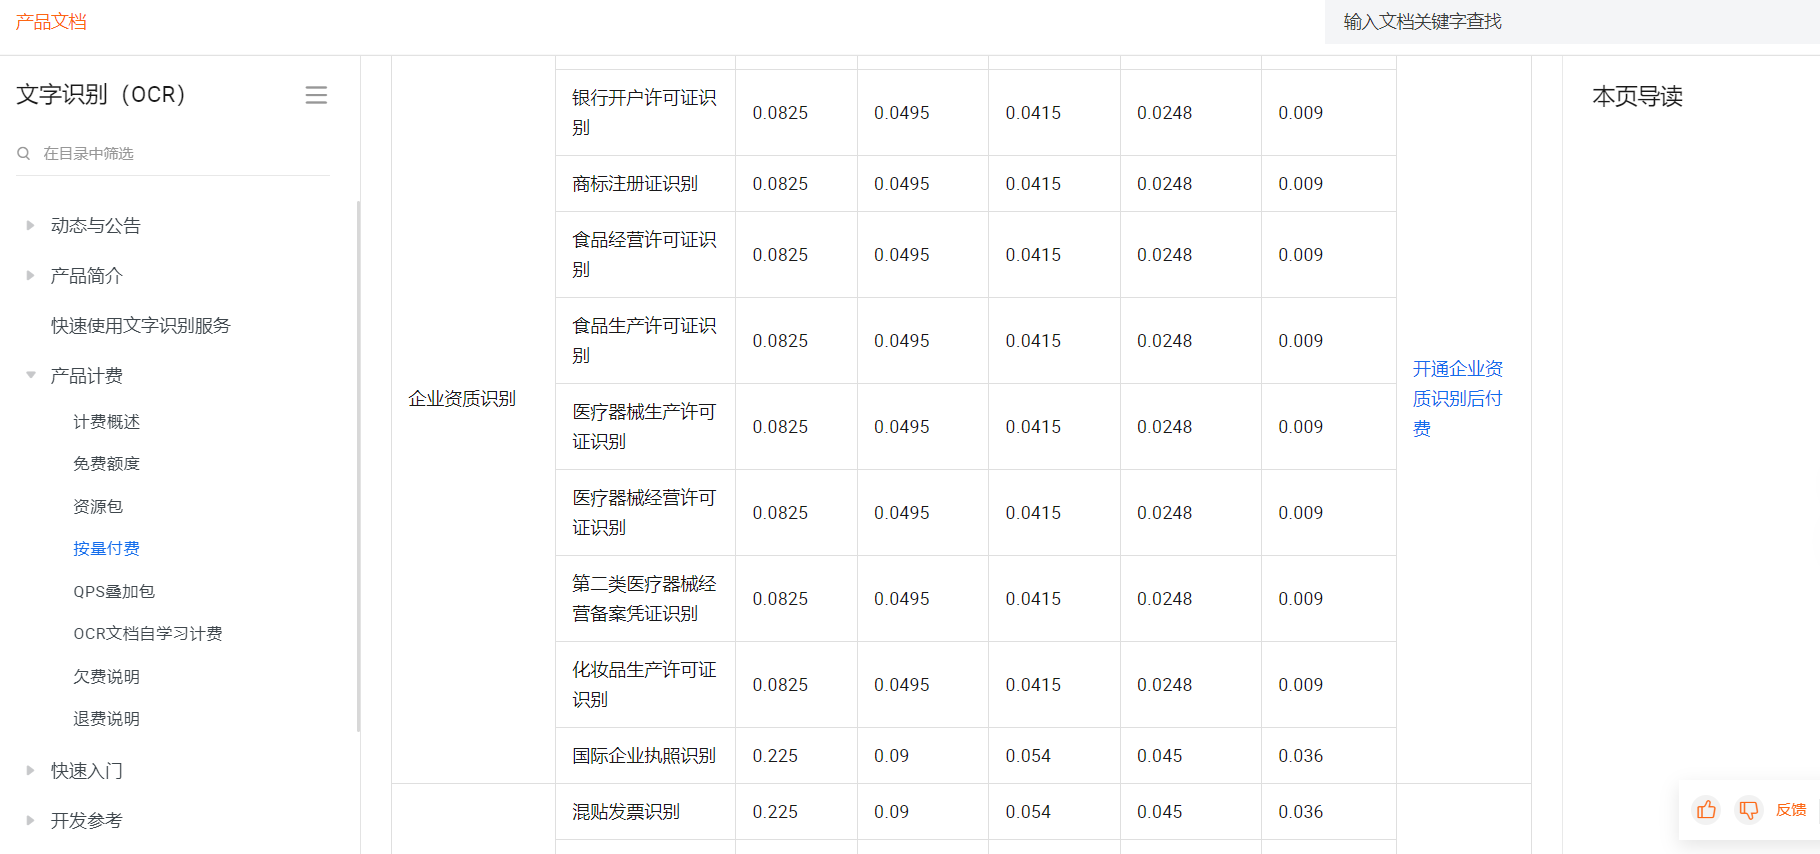Viewport: 1820px width, 854px height.
Task: Click the 食品生产许可证识别 cell
Action: pos(645,341)
